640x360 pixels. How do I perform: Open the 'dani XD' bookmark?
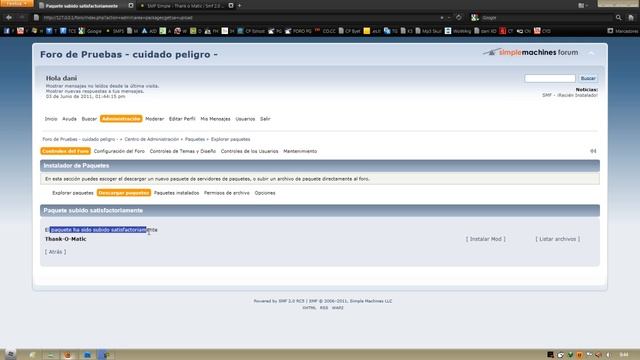(x=485, y=31)
